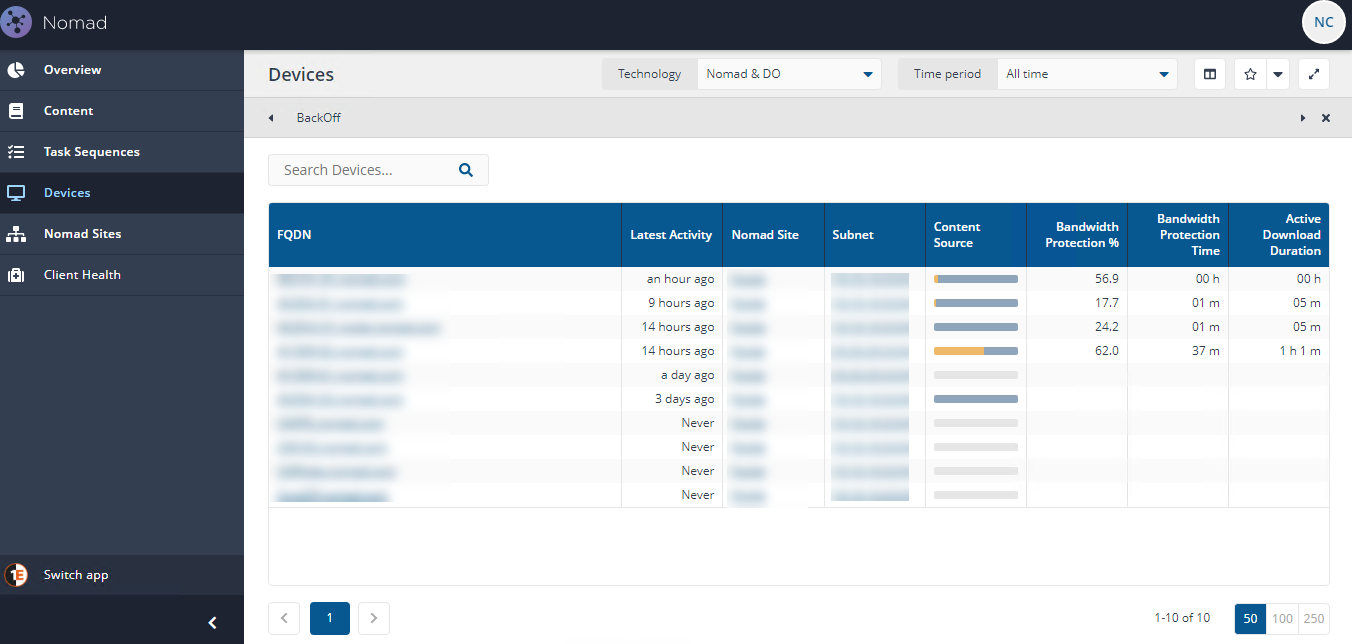Sort by Content Source column header
Image resolution: width=1352 pixels, height=644 pixels.
976,235
